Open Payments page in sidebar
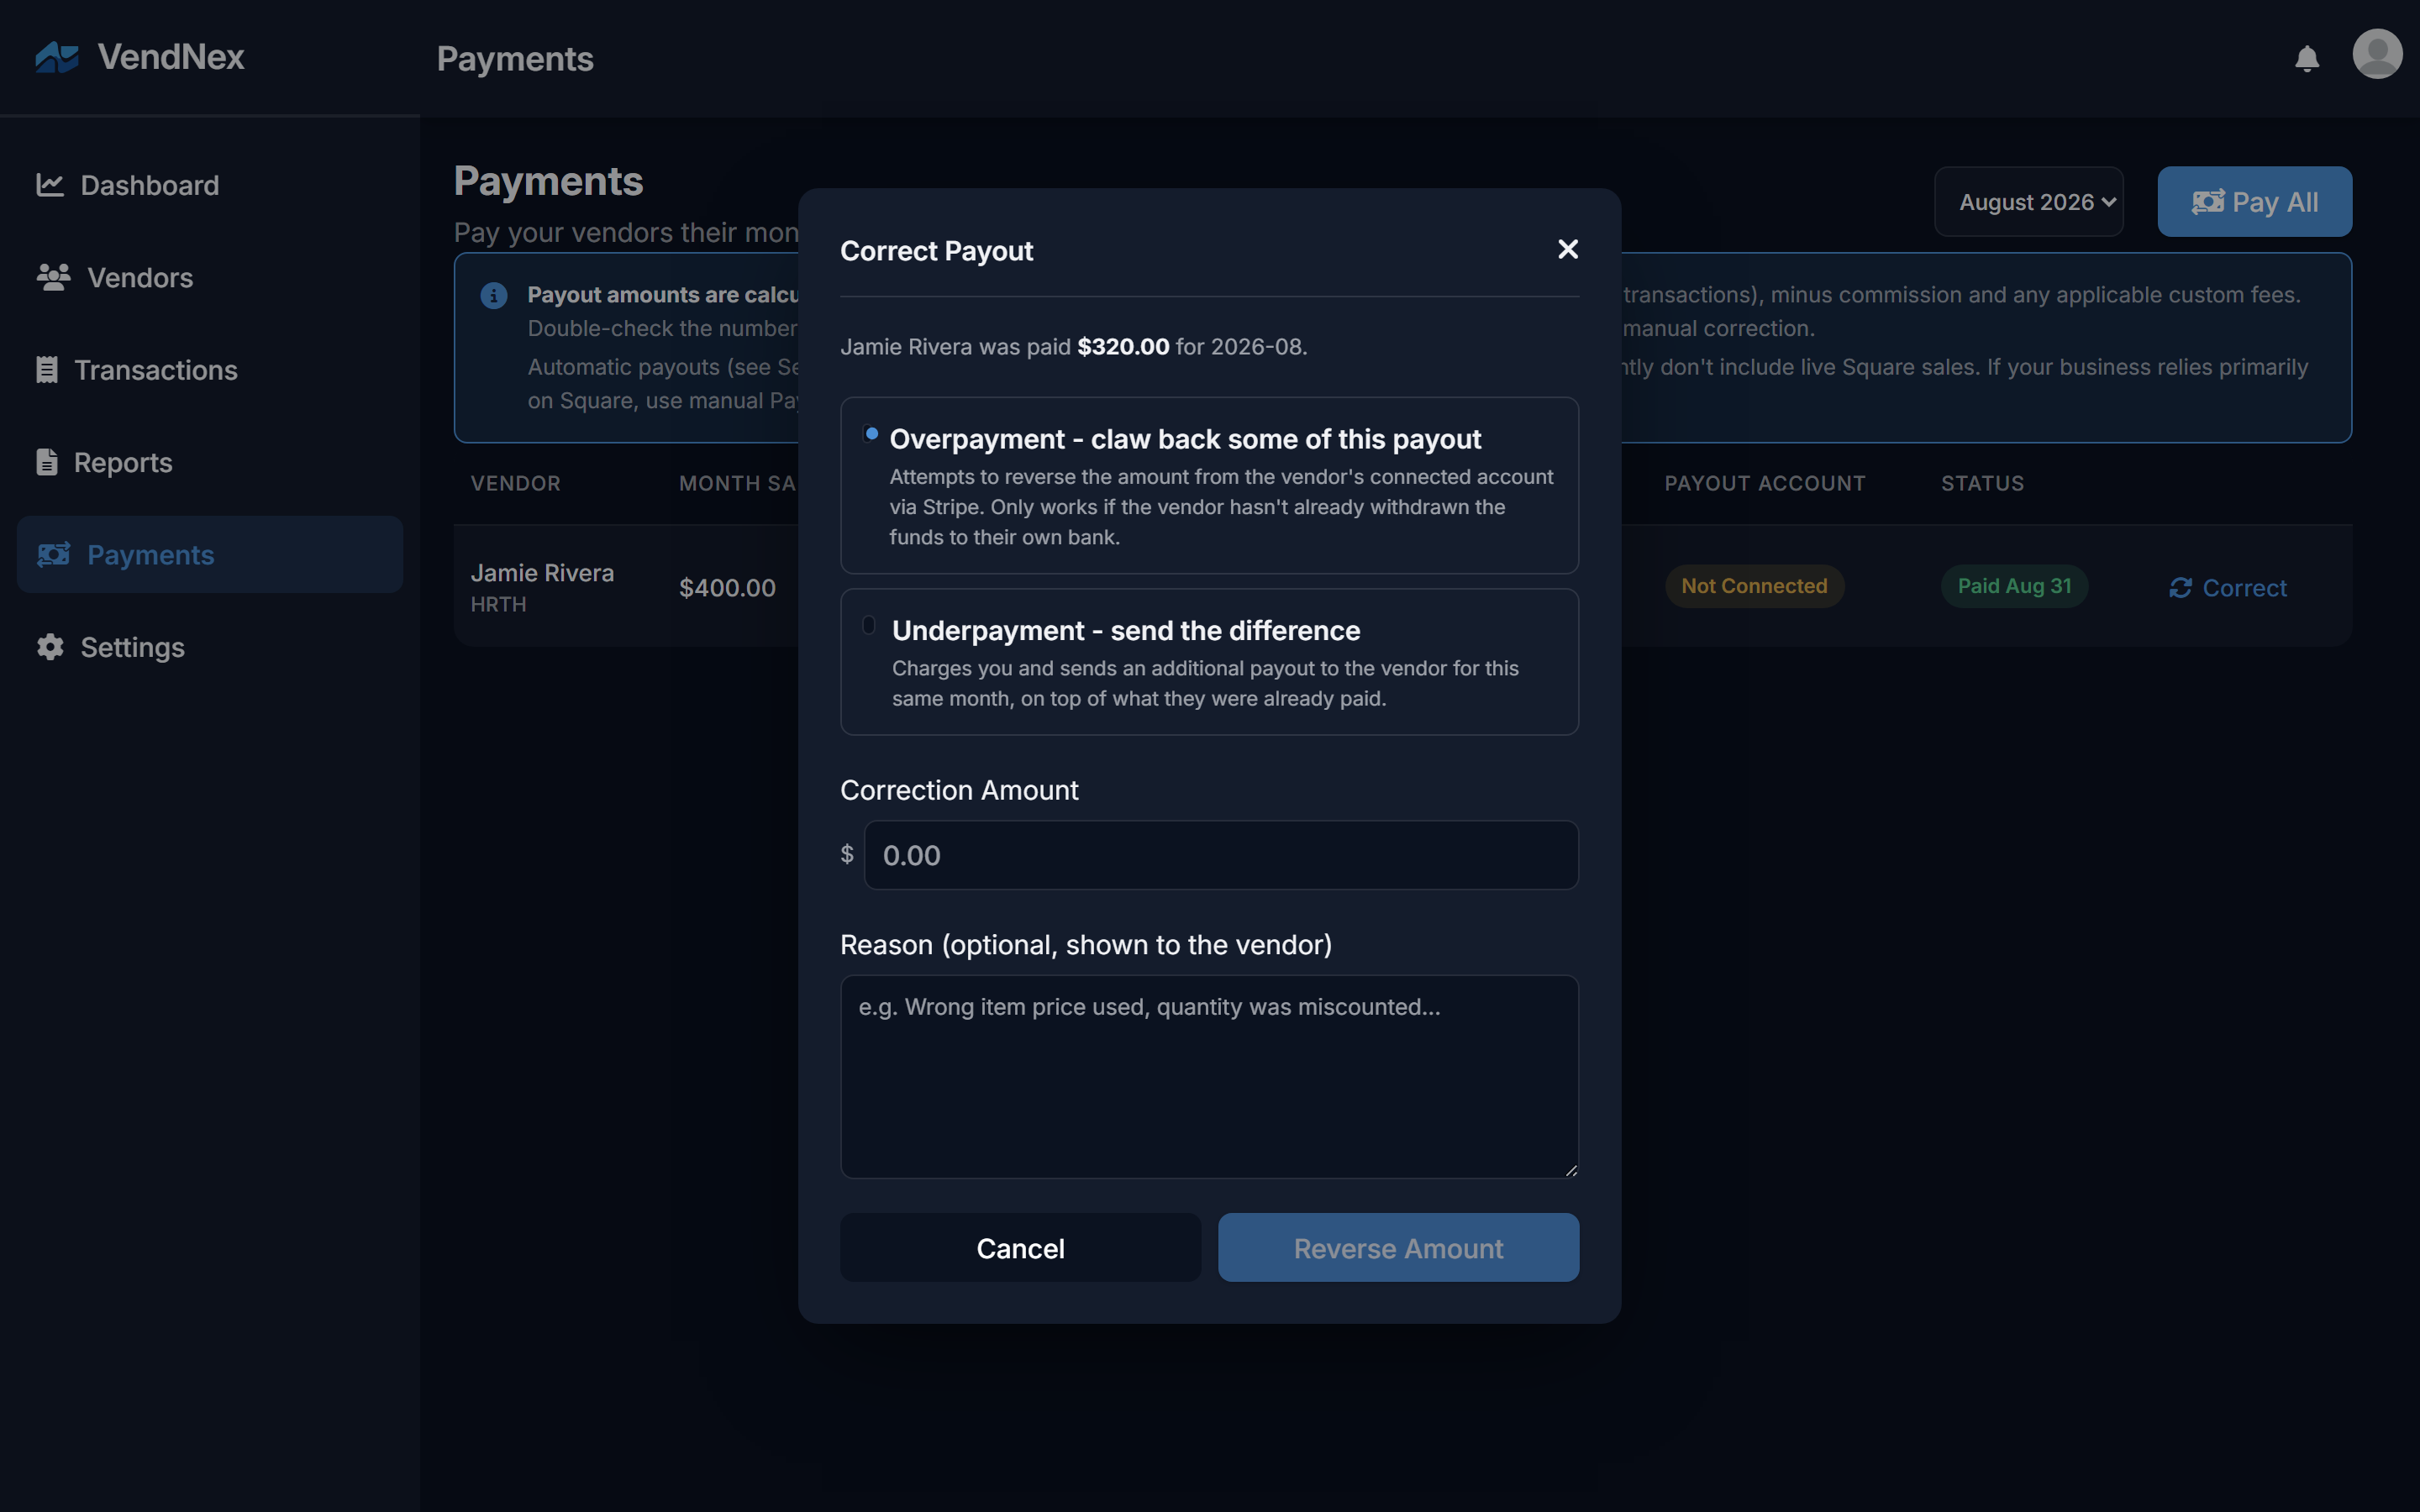2420x1512 pixels. pos(210,554)
